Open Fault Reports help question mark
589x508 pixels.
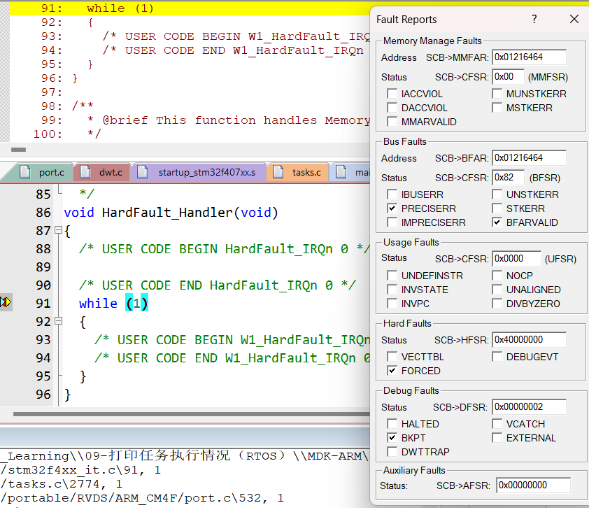click(534, 19)
